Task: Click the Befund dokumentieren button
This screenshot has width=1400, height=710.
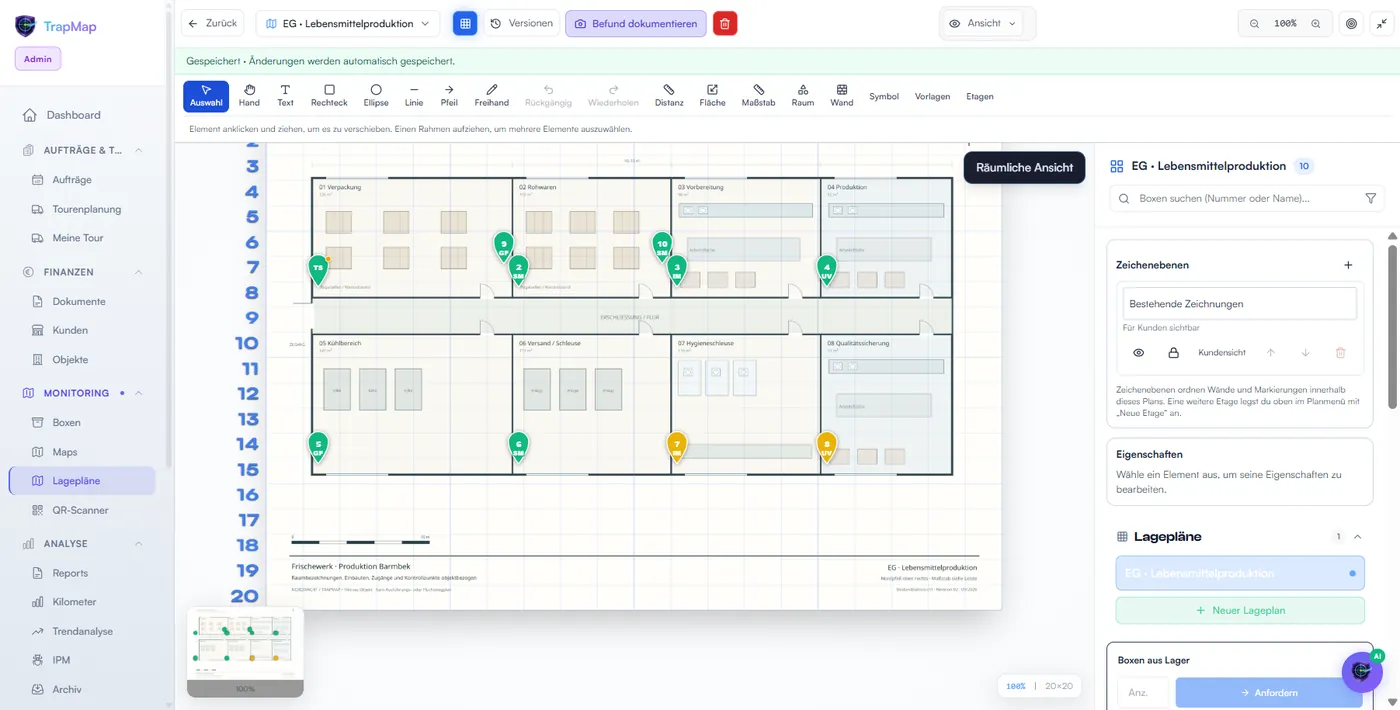Action: coord(636,23)
